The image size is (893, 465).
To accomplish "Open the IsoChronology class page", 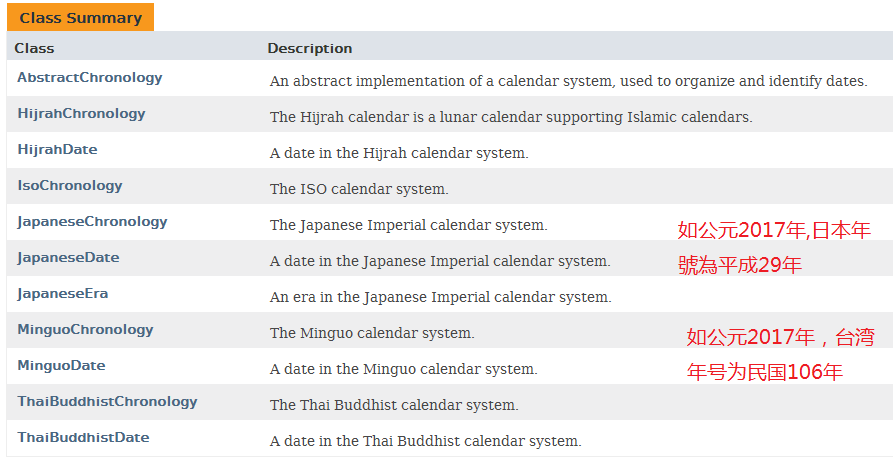I will pyautogui.click(x=69, y=185).
